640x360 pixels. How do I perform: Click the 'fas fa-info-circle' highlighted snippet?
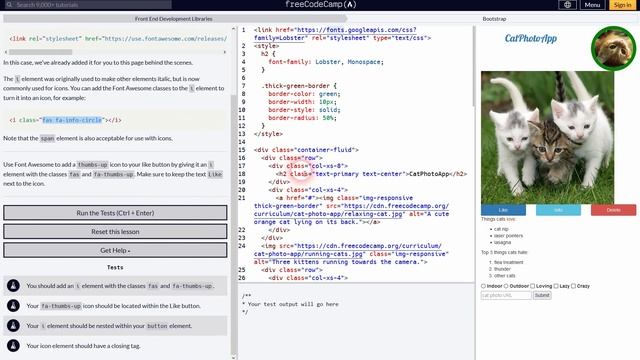coord(72,120)
